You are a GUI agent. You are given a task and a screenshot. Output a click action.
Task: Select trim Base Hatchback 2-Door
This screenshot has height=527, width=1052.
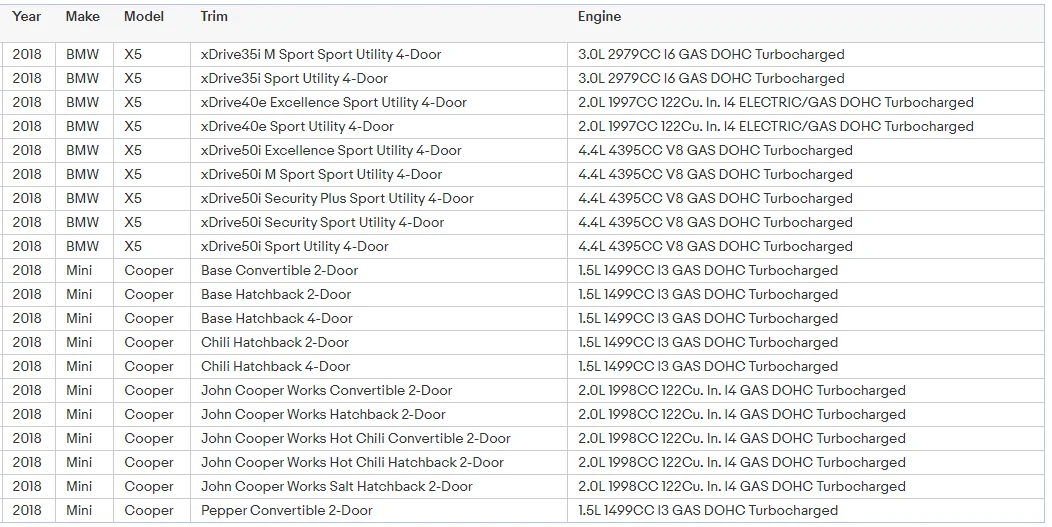276,295
